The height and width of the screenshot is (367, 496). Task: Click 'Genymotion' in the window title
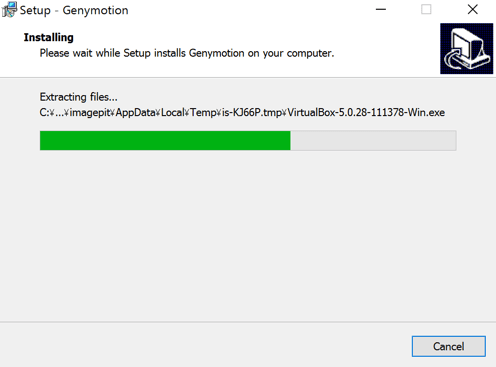coord(95,10)
